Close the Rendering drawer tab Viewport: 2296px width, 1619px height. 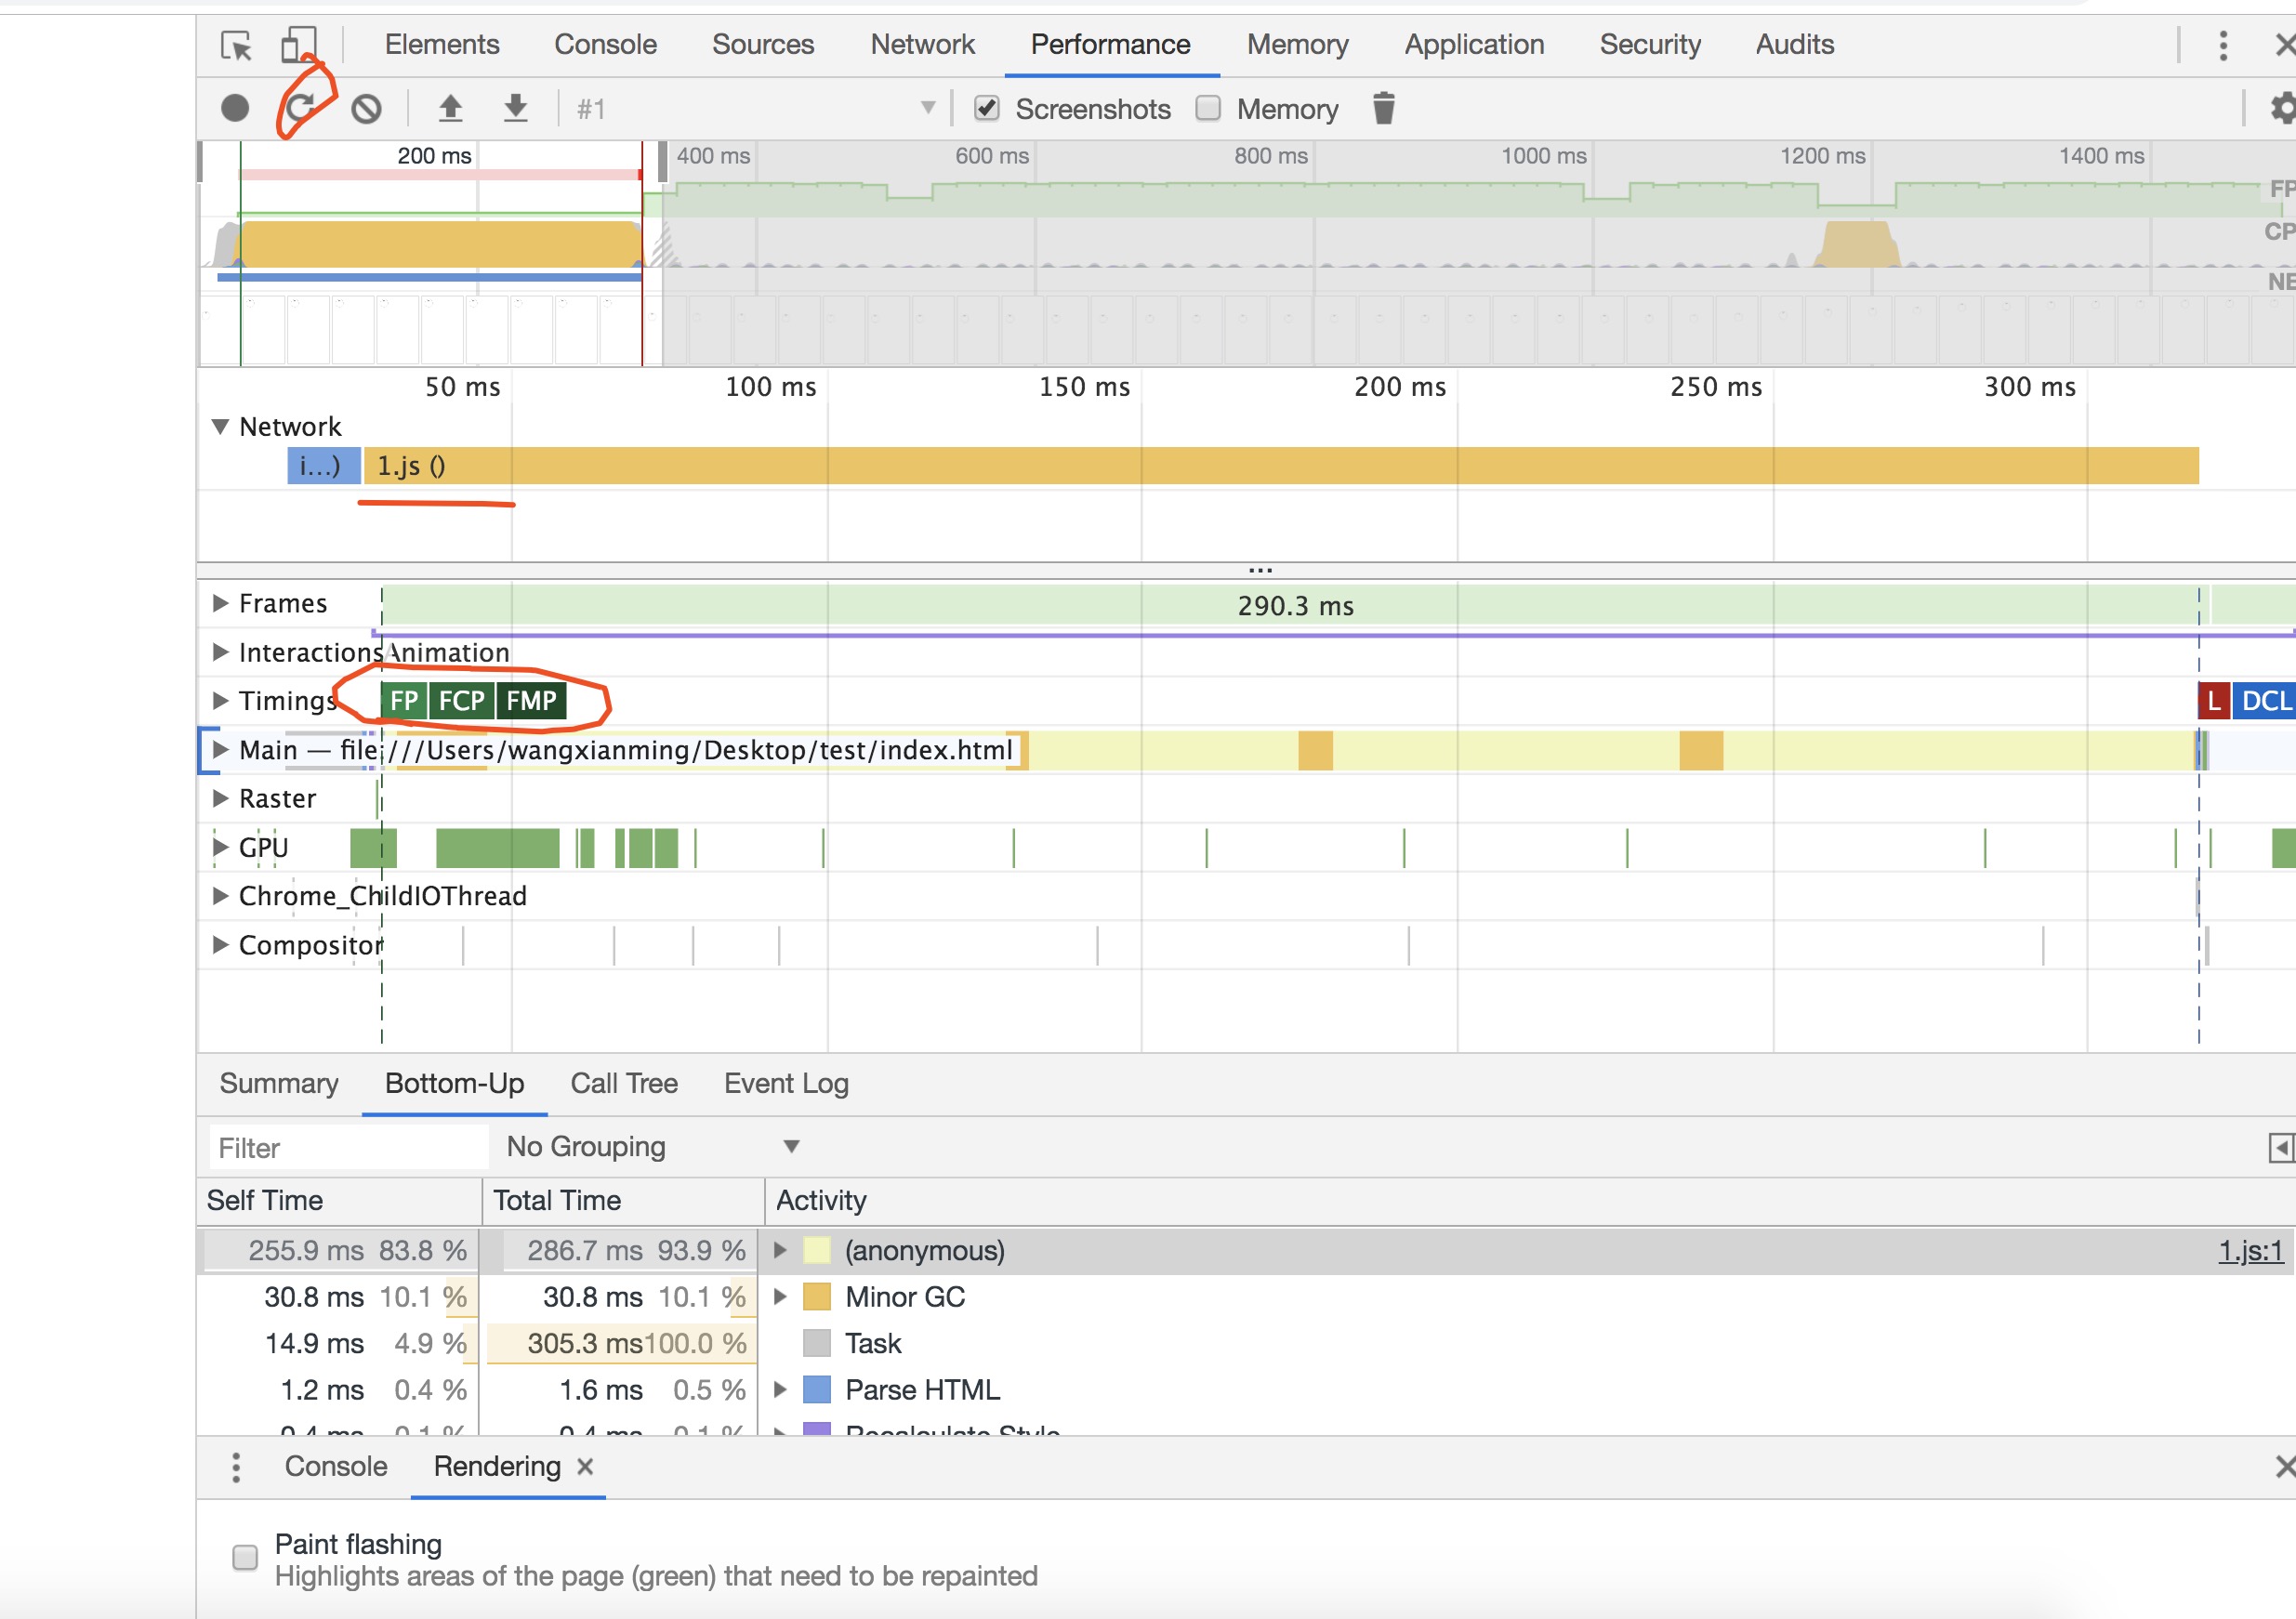(x=585, y=1467)
